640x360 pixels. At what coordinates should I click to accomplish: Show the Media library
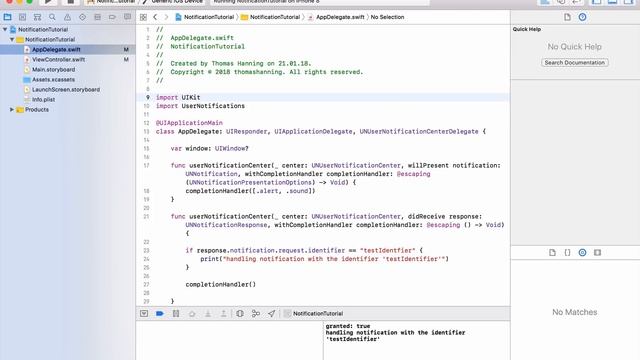598,253
